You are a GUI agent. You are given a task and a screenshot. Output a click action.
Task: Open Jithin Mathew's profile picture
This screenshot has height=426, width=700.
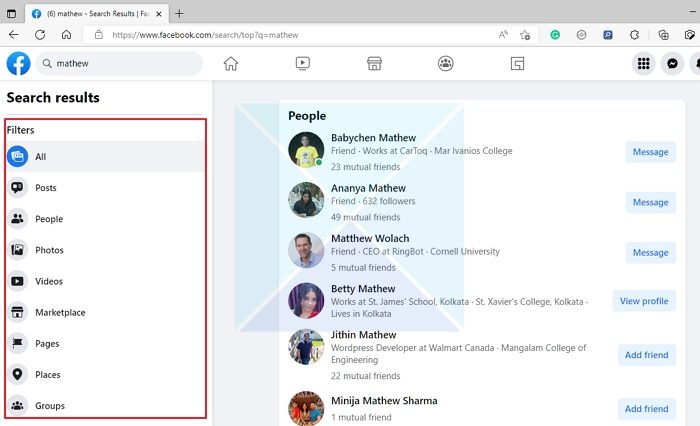(306, 347)
